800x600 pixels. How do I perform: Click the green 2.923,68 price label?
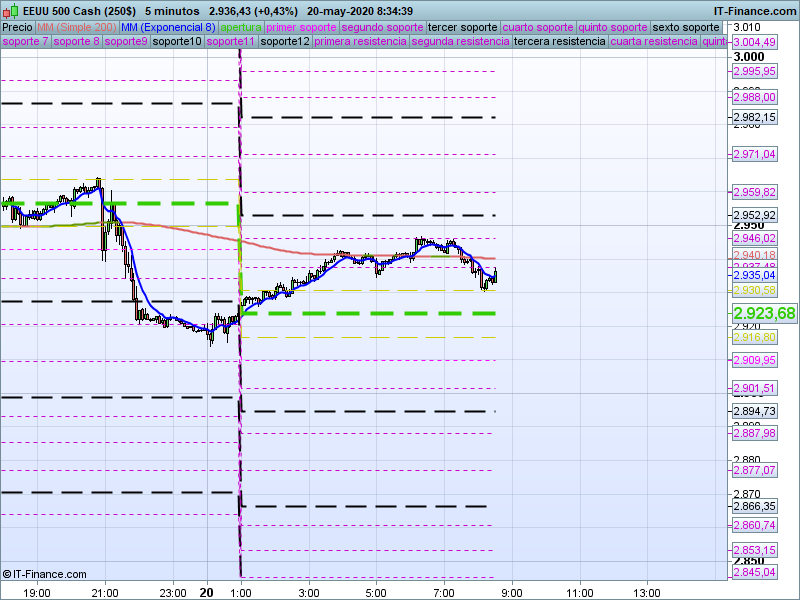[x=764, y=314]
